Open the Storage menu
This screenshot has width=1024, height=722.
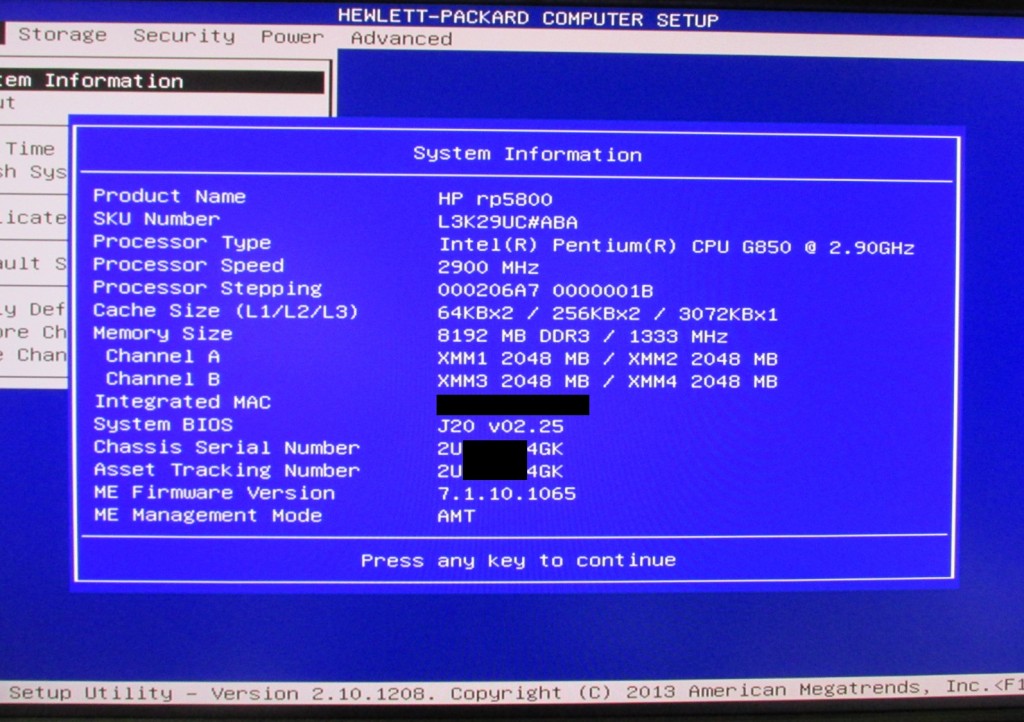(x=62, y=34)
